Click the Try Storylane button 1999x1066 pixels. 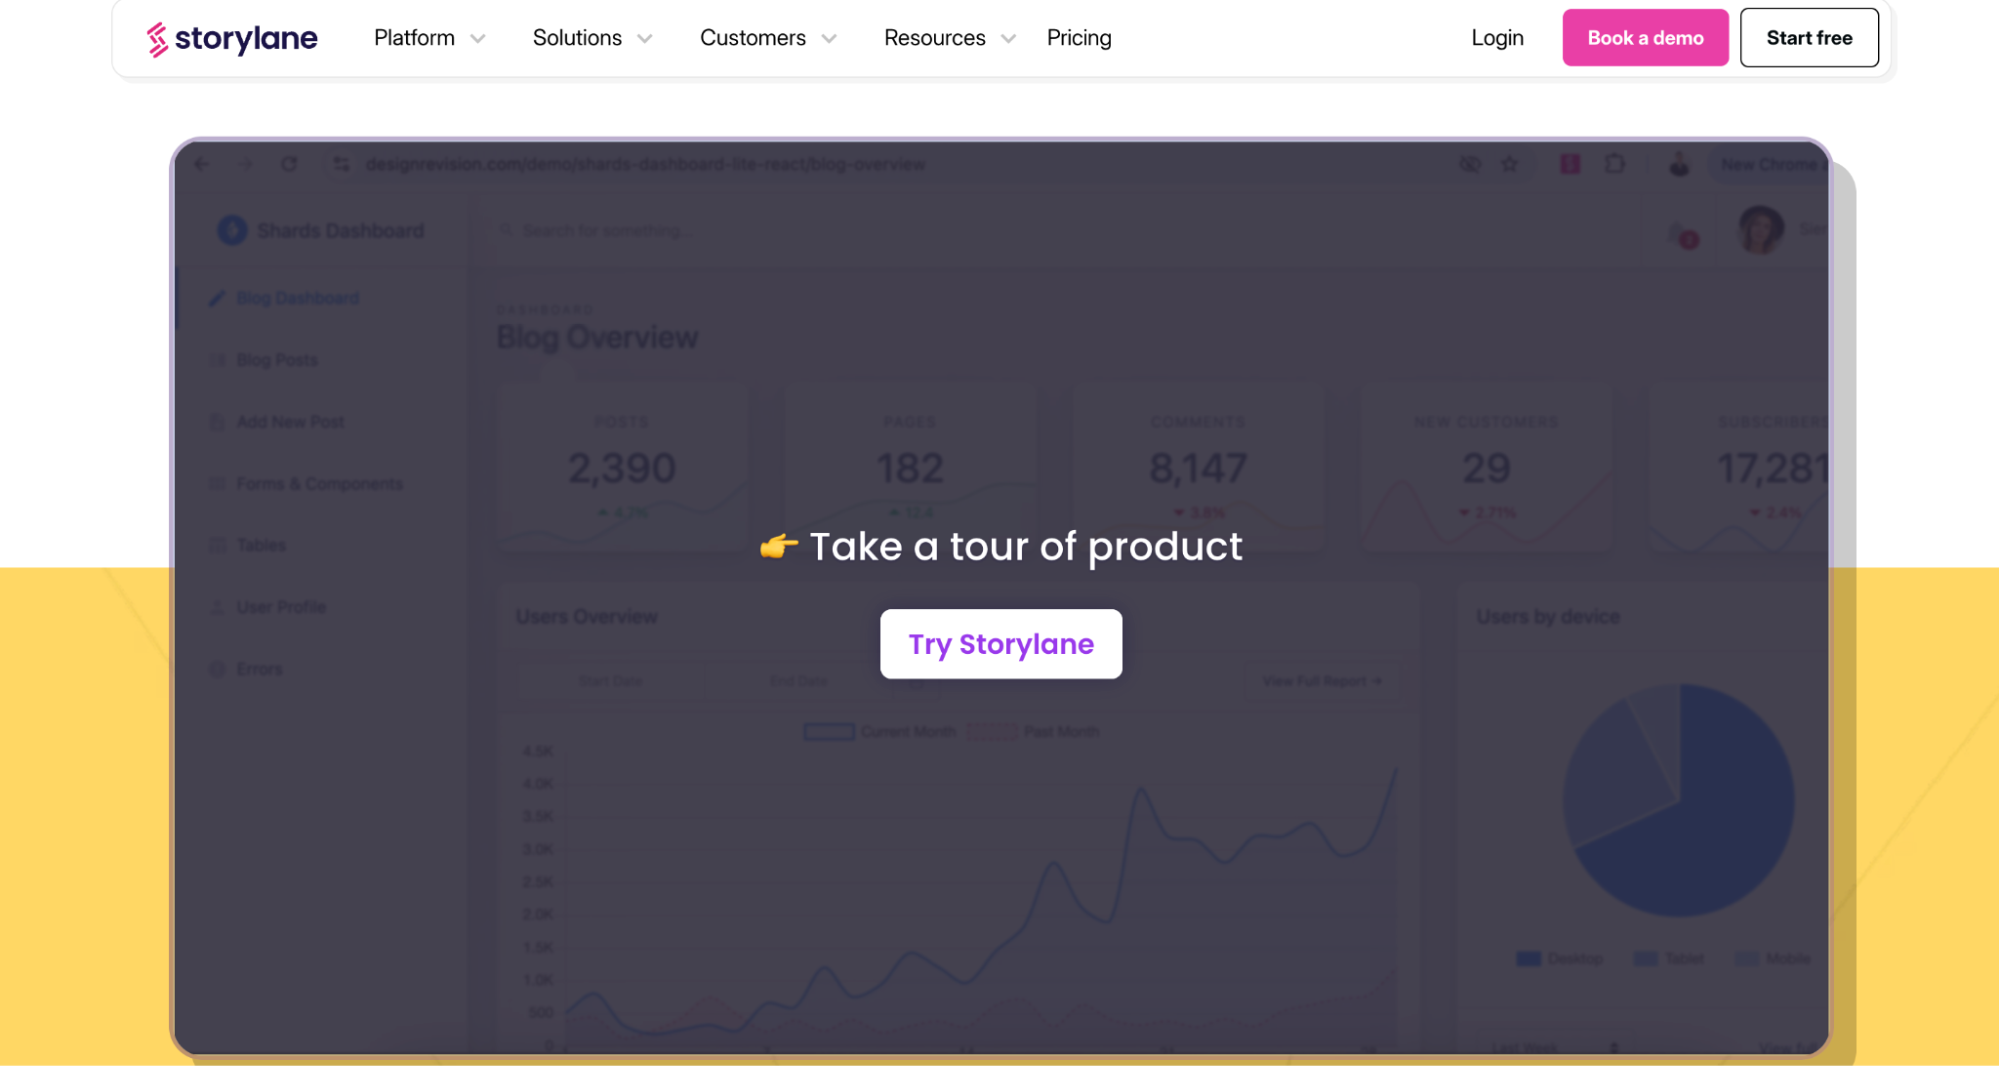tap(1001, 644)
